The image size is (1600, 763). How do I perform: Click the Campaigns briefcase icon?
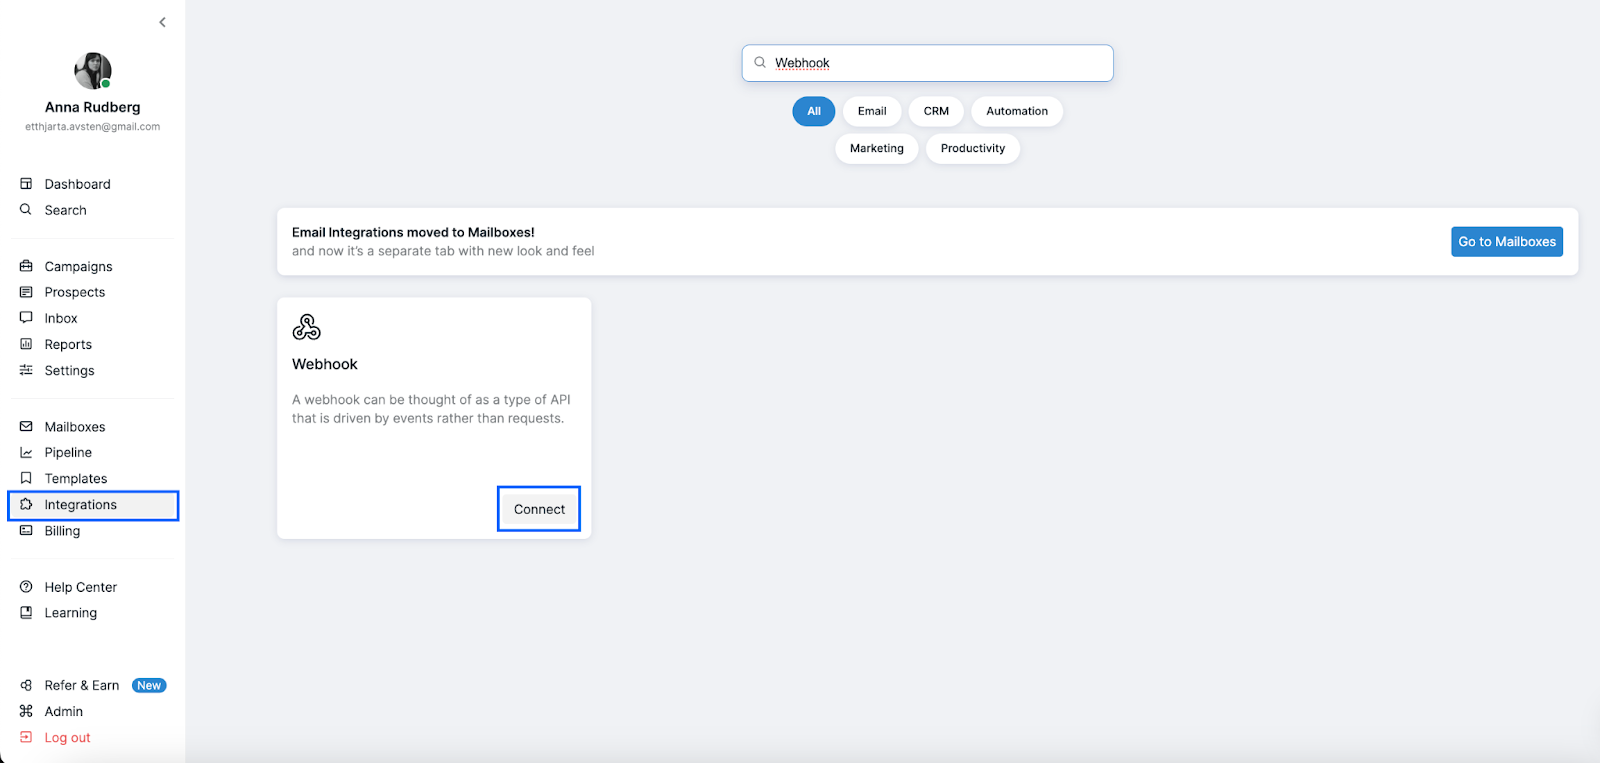(26, 266)
